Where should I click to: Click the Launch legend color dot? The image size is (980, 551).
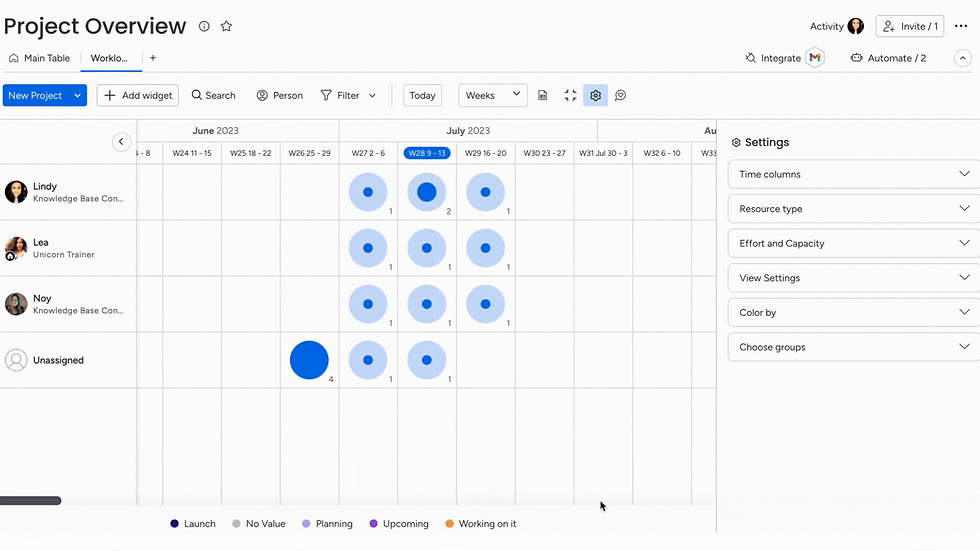coord(175,524)
